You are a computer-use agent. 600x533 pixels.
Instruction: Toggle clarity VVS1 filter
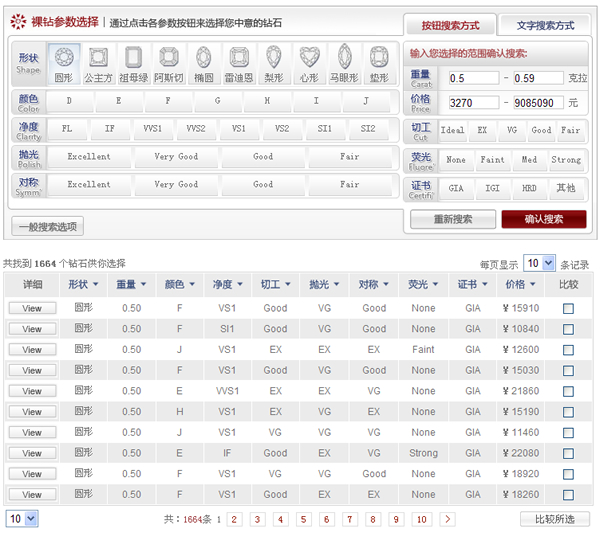(152, 129)
